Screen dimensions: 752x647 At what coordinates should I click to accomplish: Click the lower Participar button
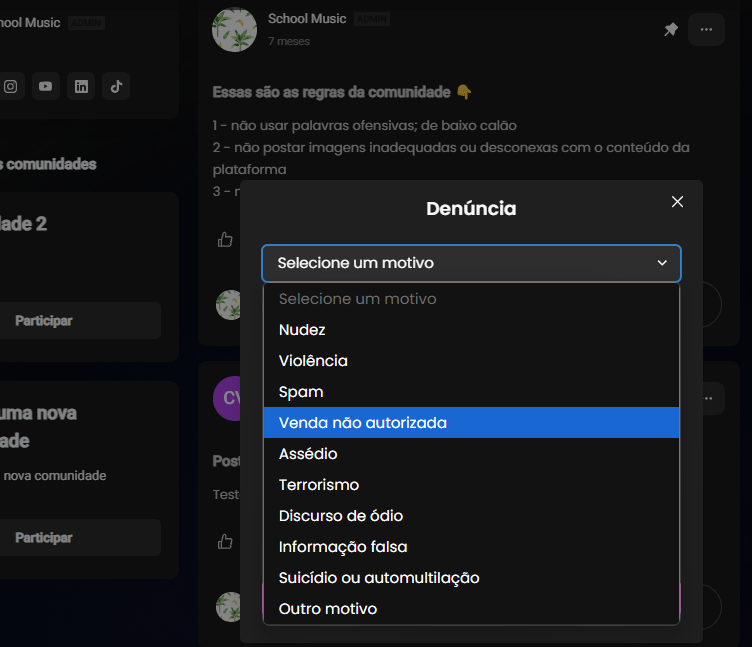pos(80,538)
